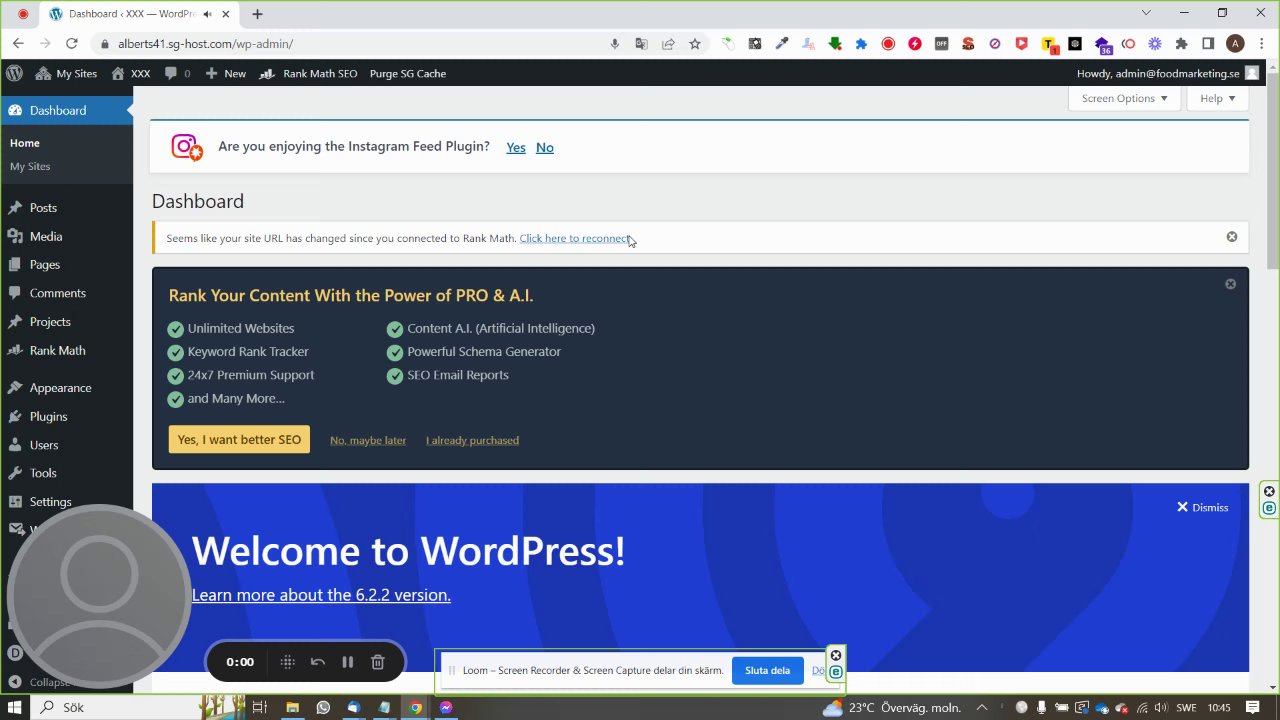Toggle the Chrome side panel
The image size is (1280, 720).
[1208, 44]
